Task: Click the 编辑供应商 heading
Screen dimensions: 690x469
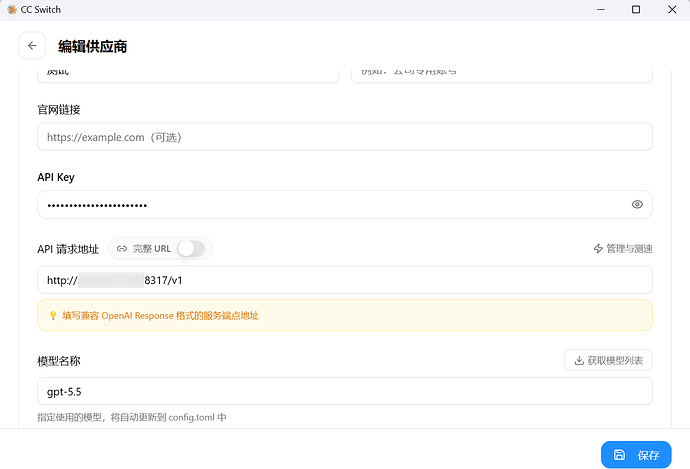Action: coord(92,46)
